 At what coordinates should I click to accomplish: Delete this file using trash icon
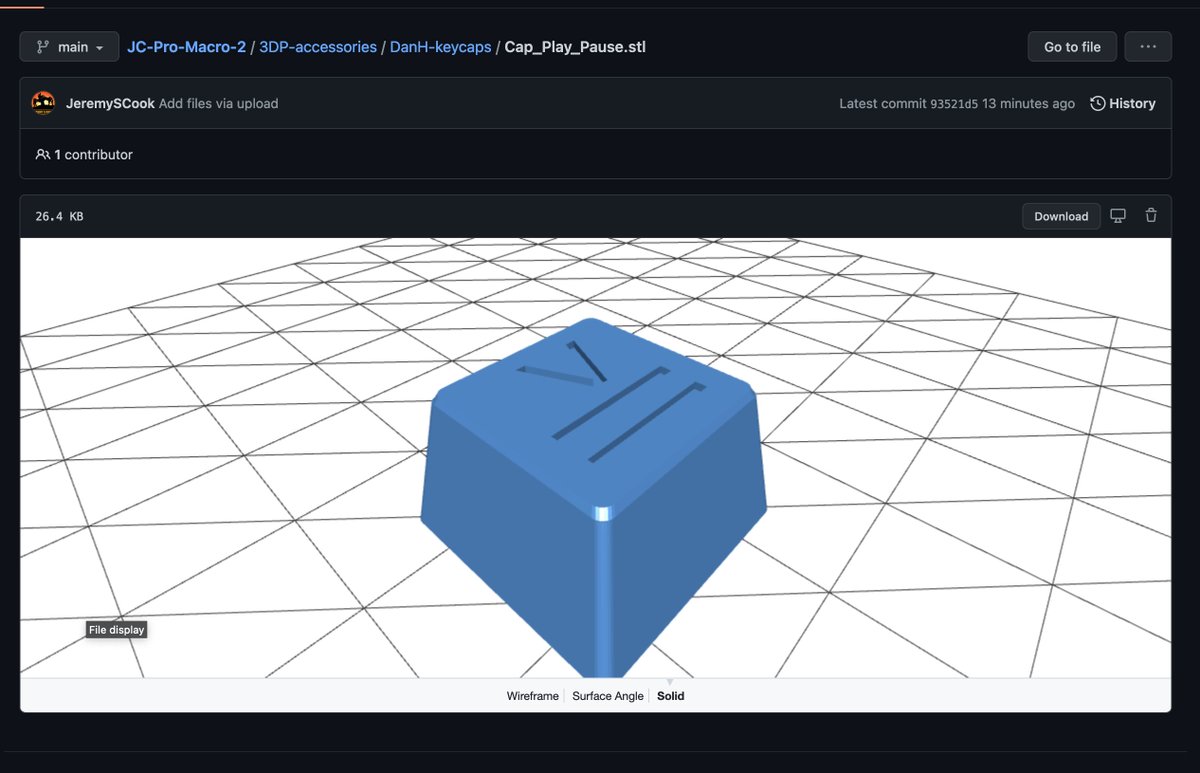1151,216
